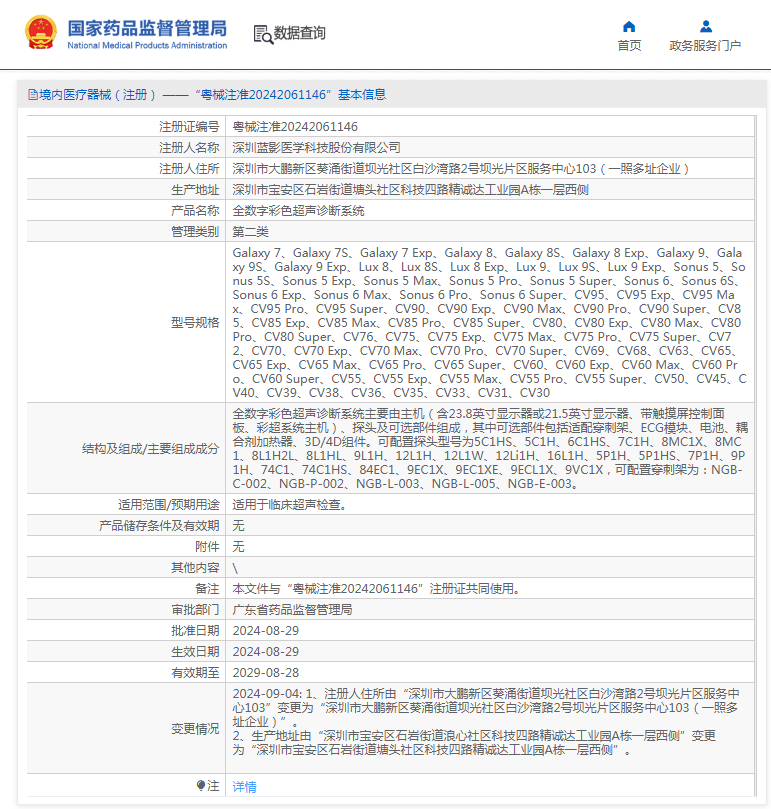This screenshot has width=771, height=809.
Task: Select intended use 适用于临床超声检查。
Action: point(290,505)
